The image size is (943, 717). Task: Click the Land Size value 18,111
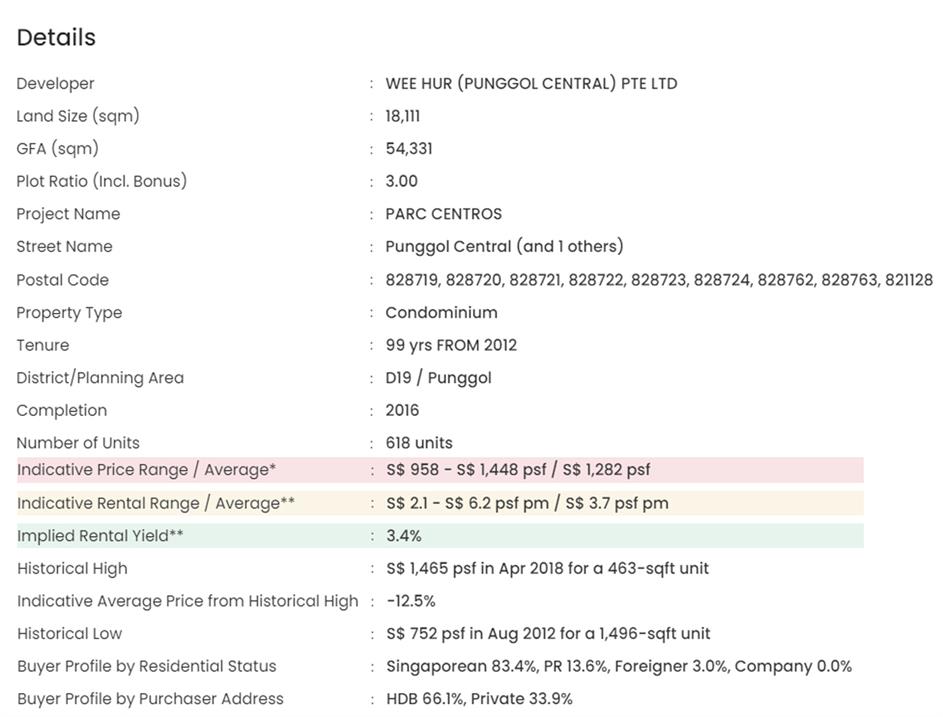click(402, 116)
